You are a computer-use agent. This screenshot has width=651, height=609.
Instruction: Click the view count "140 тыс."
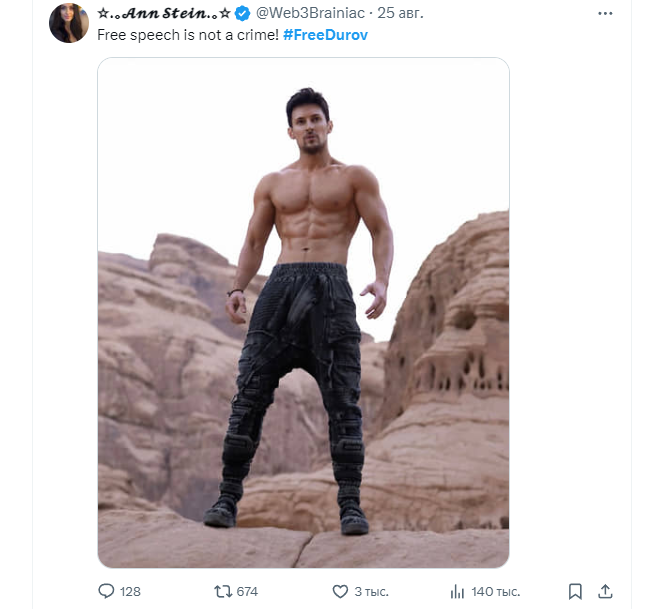click(497, 591)
